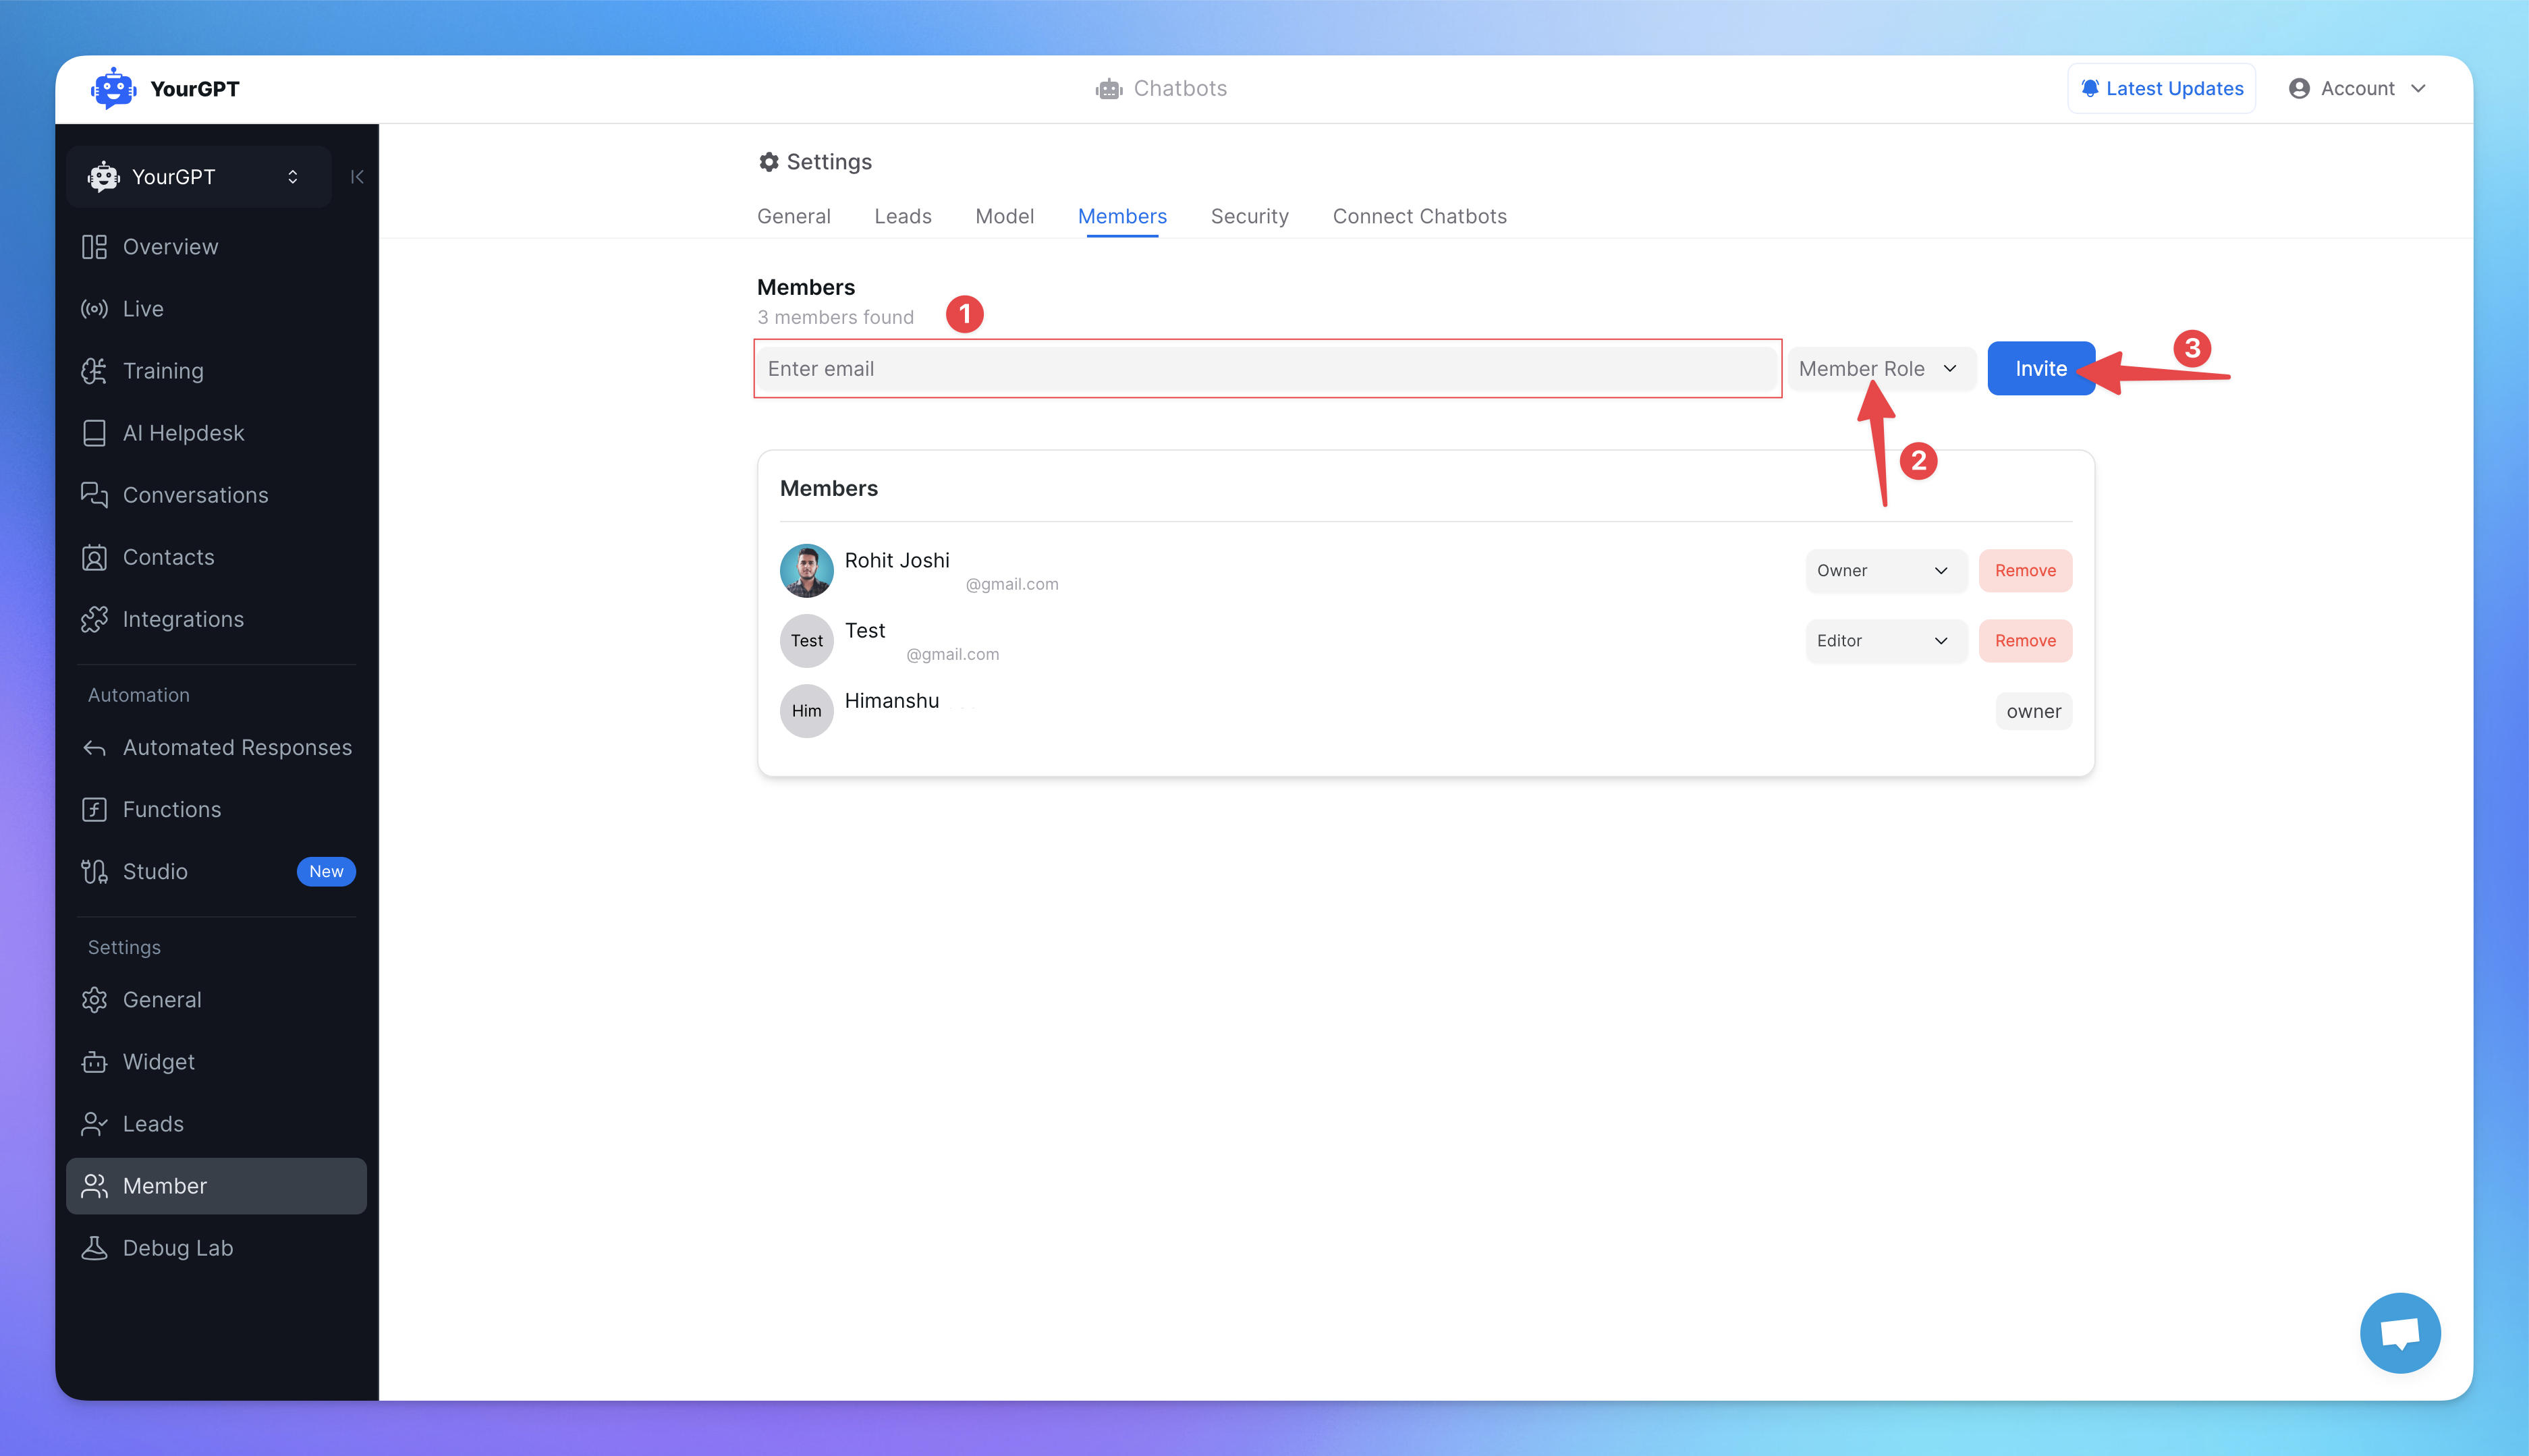The height and width of the screenshot is (1456, 2529).
Task: Switch to the General settings tab
Action: [793, 216]
